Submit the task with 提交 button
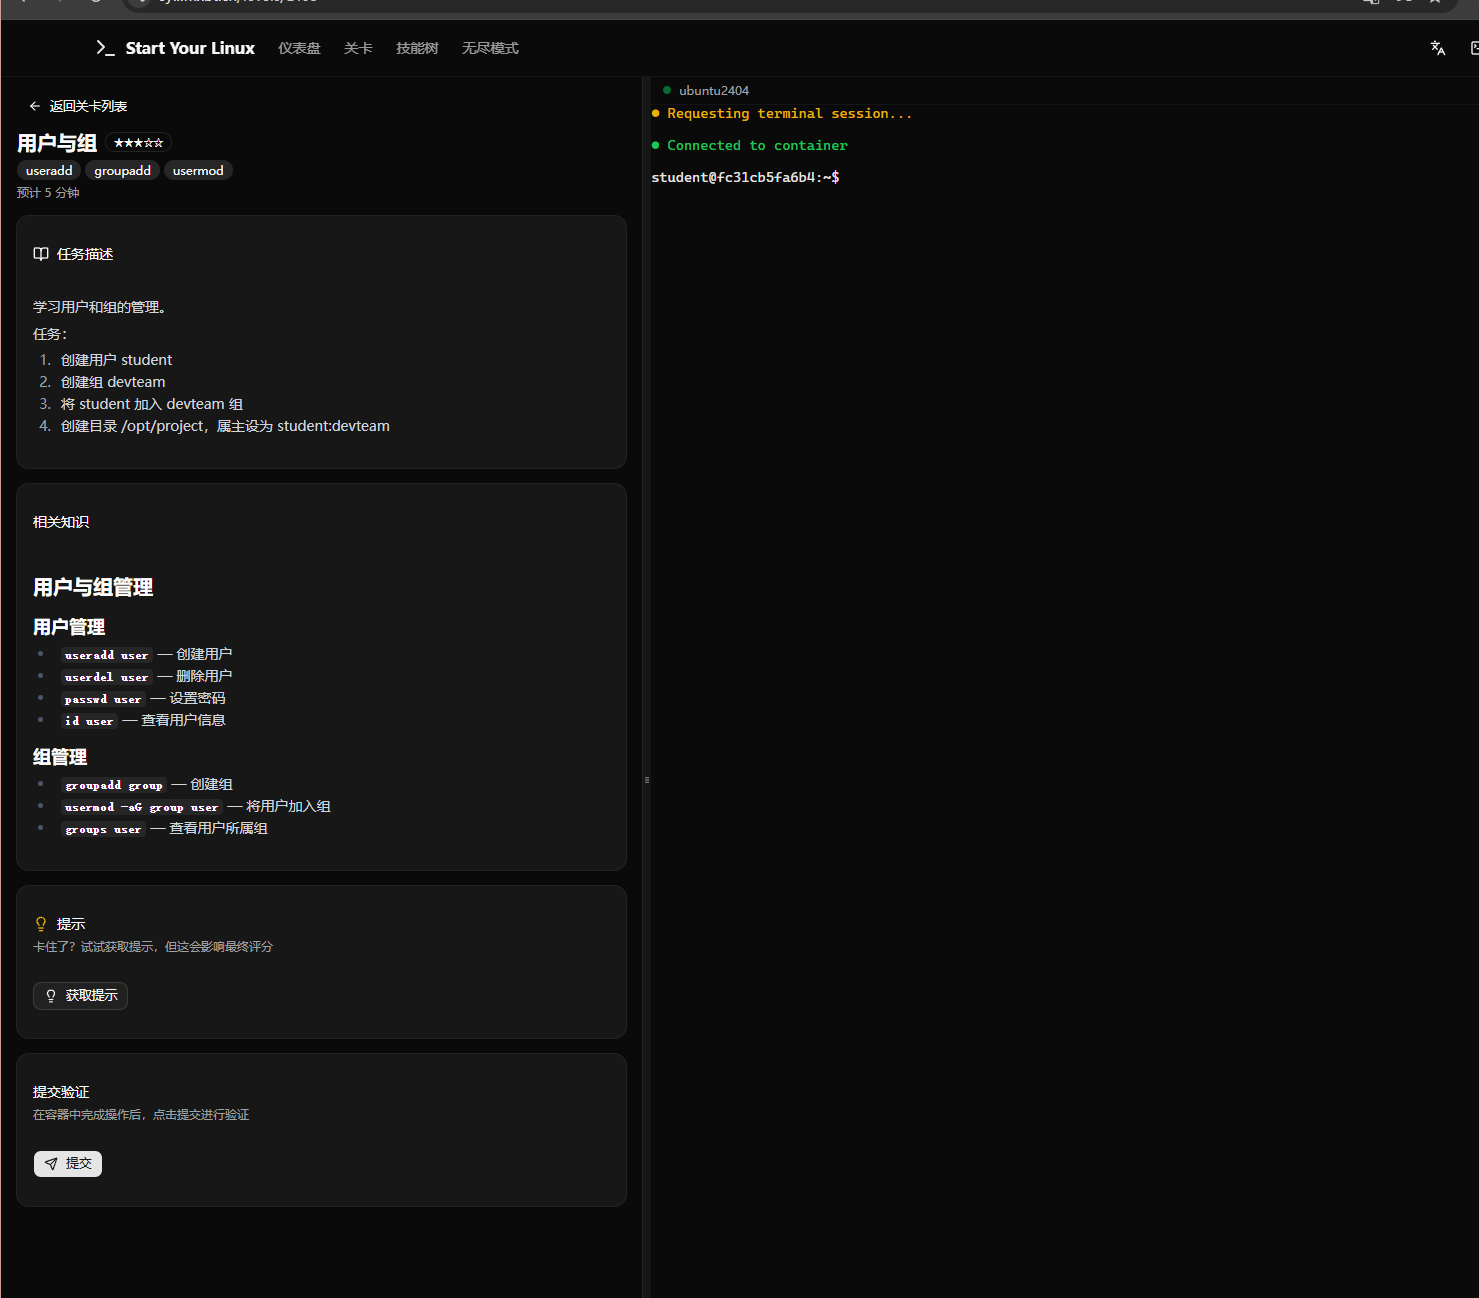 pos(68,1164)
